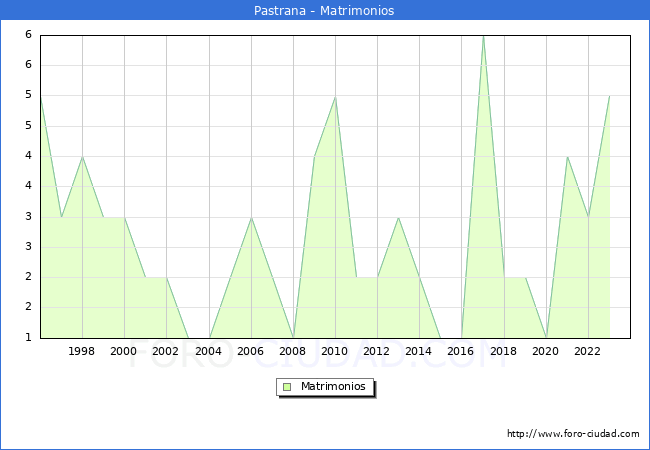The image size is (650, 450).
Task: Click the 2010 peak data point
Action: pyautogui.click(x=335, y=97)
